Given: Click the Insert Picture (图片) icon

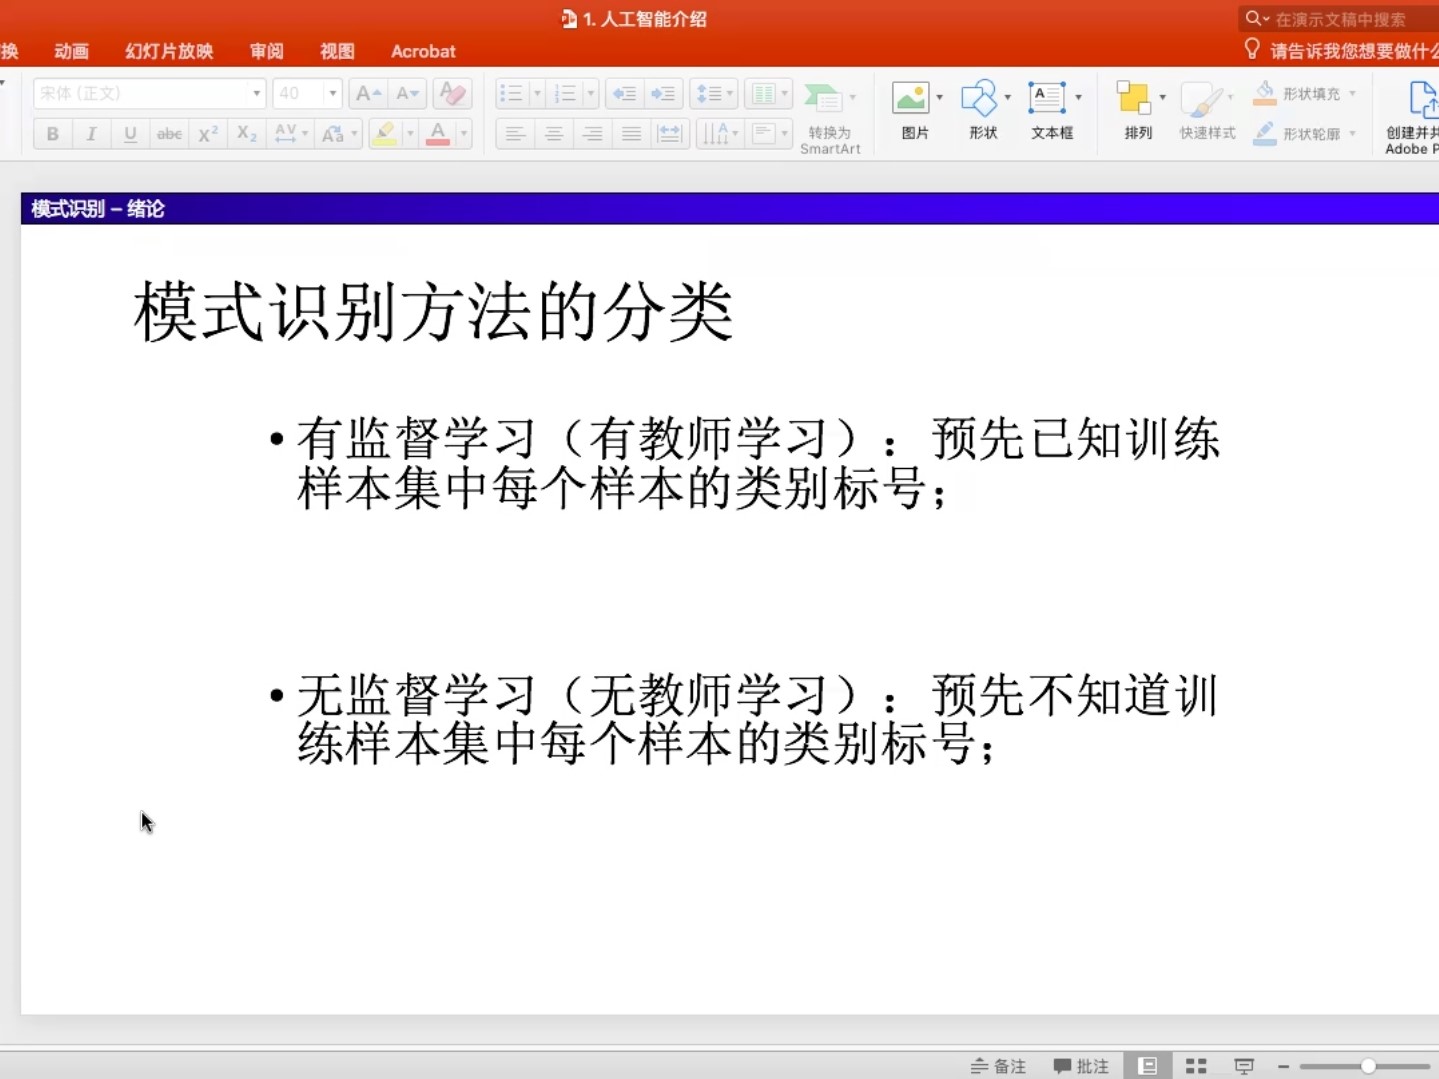Looking at the screenshot, I should 911,99.
